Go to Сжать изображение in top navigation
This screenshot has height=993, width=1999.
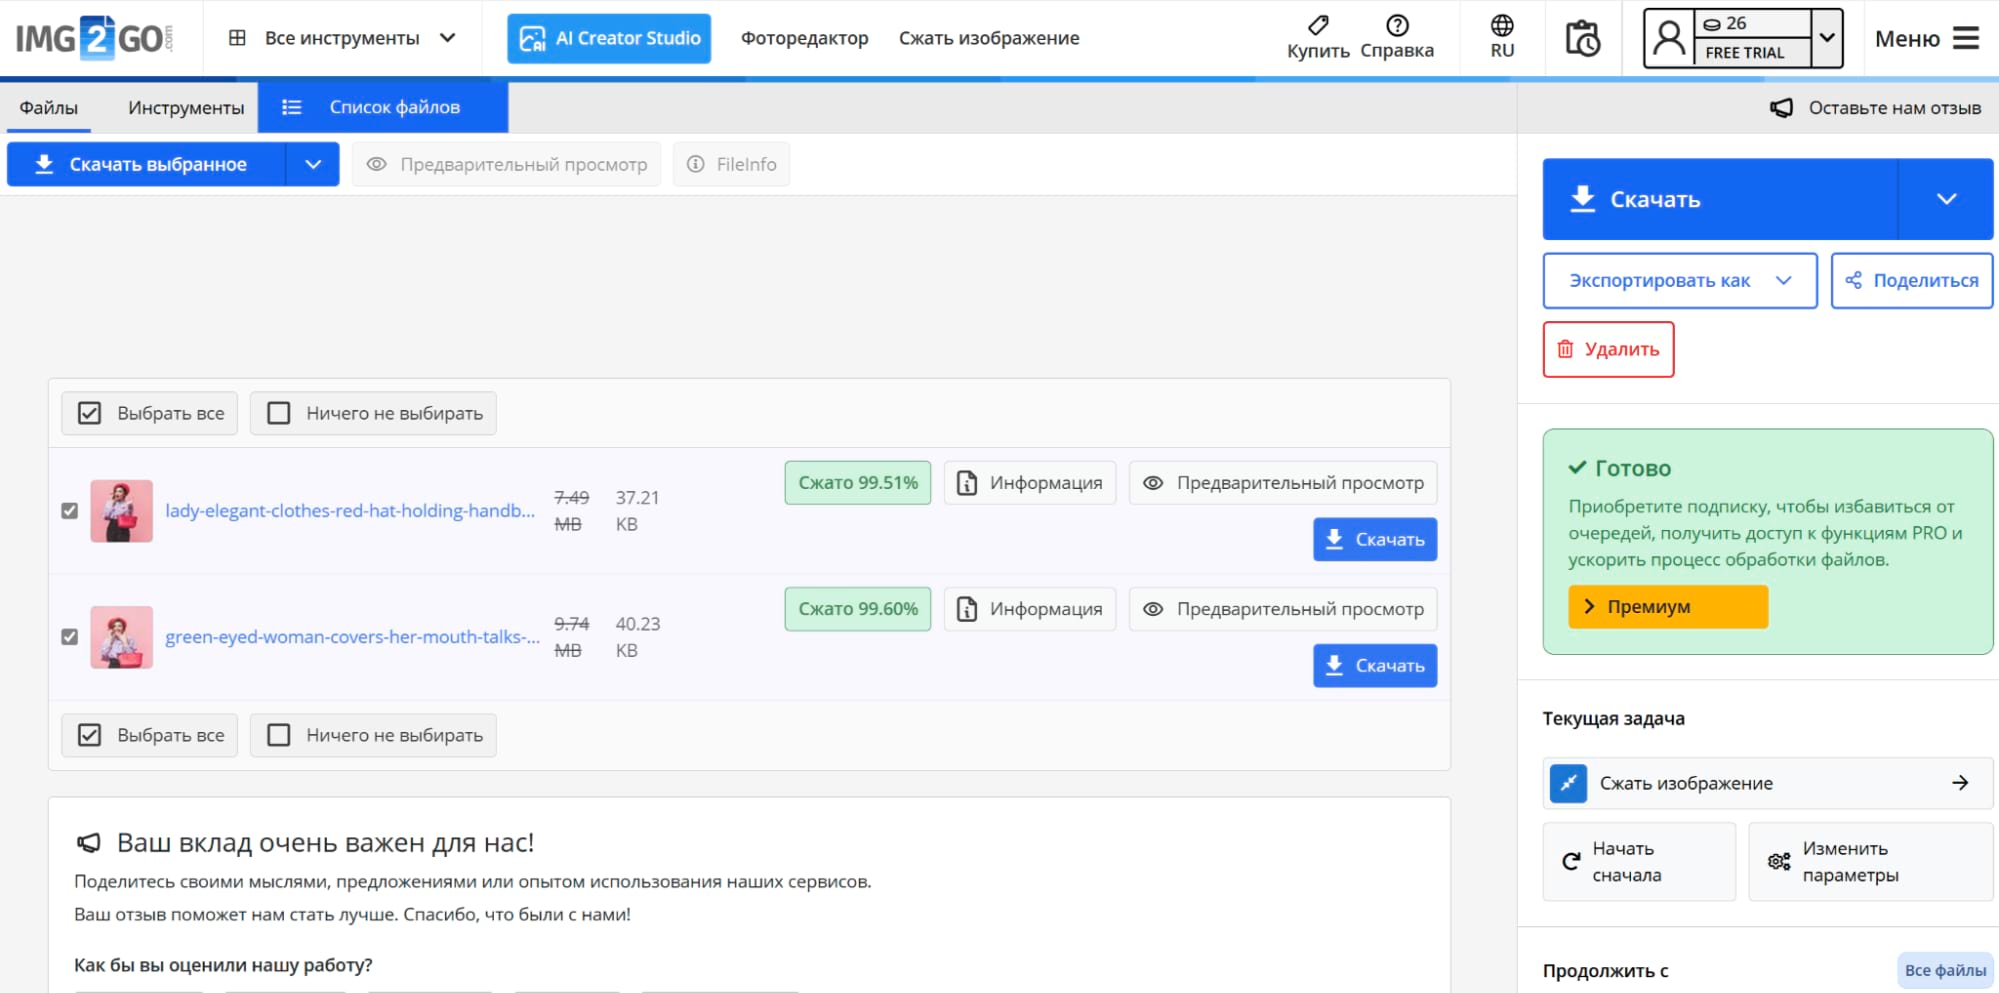(x=989, y=38)
